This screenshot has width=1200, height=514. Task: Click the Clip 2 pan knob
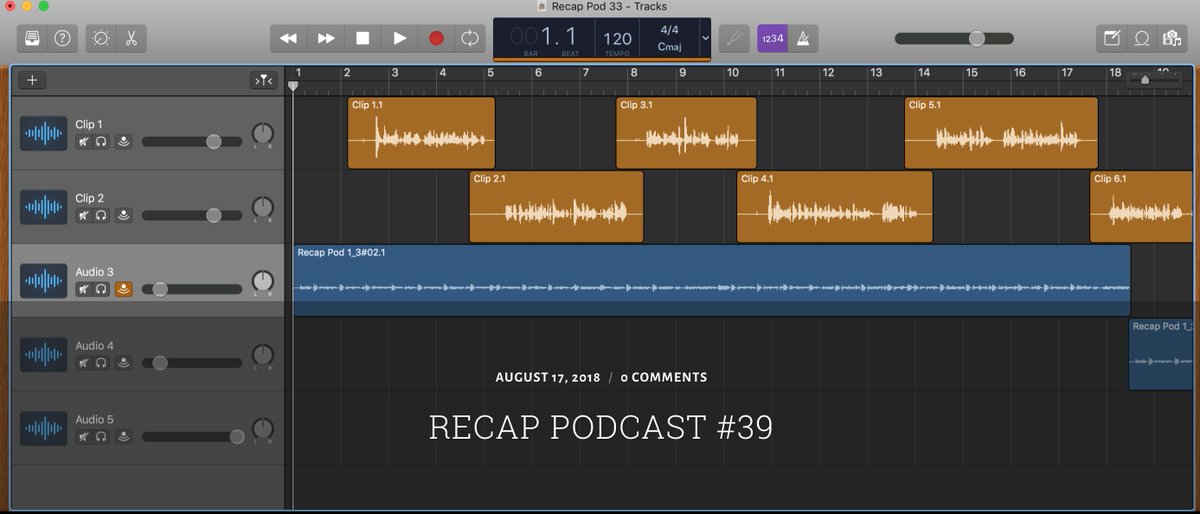click(x=262, y=207)
